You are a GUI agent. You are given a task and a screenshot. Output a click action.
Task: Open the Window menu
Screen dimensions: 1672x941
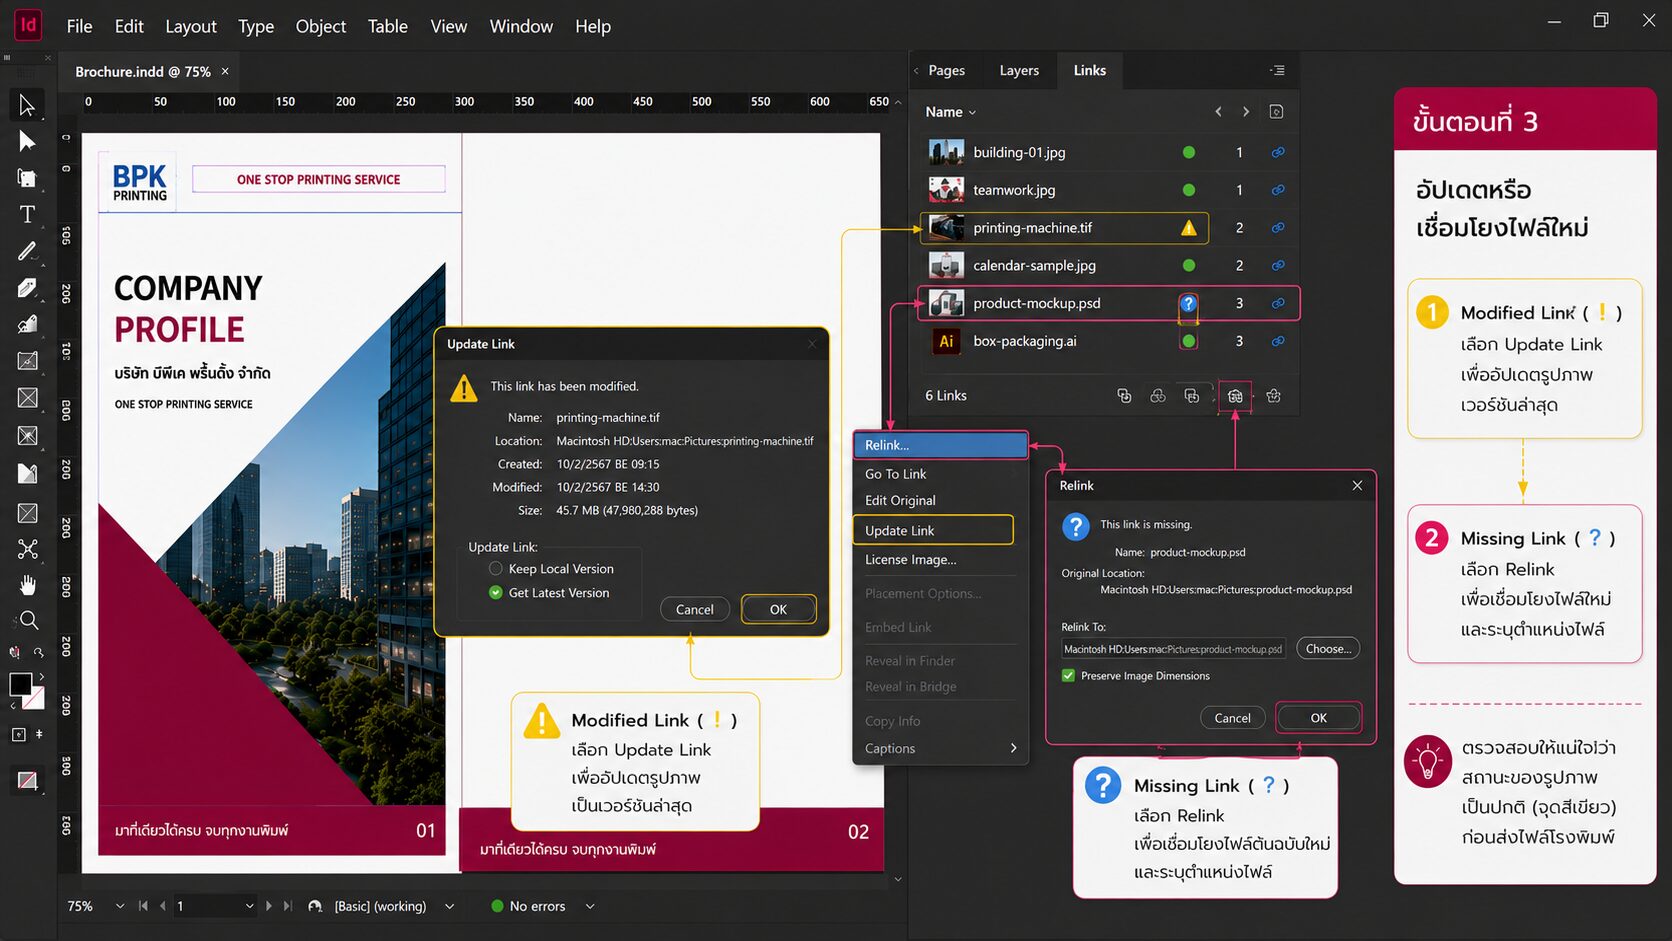tap(521, 26)
